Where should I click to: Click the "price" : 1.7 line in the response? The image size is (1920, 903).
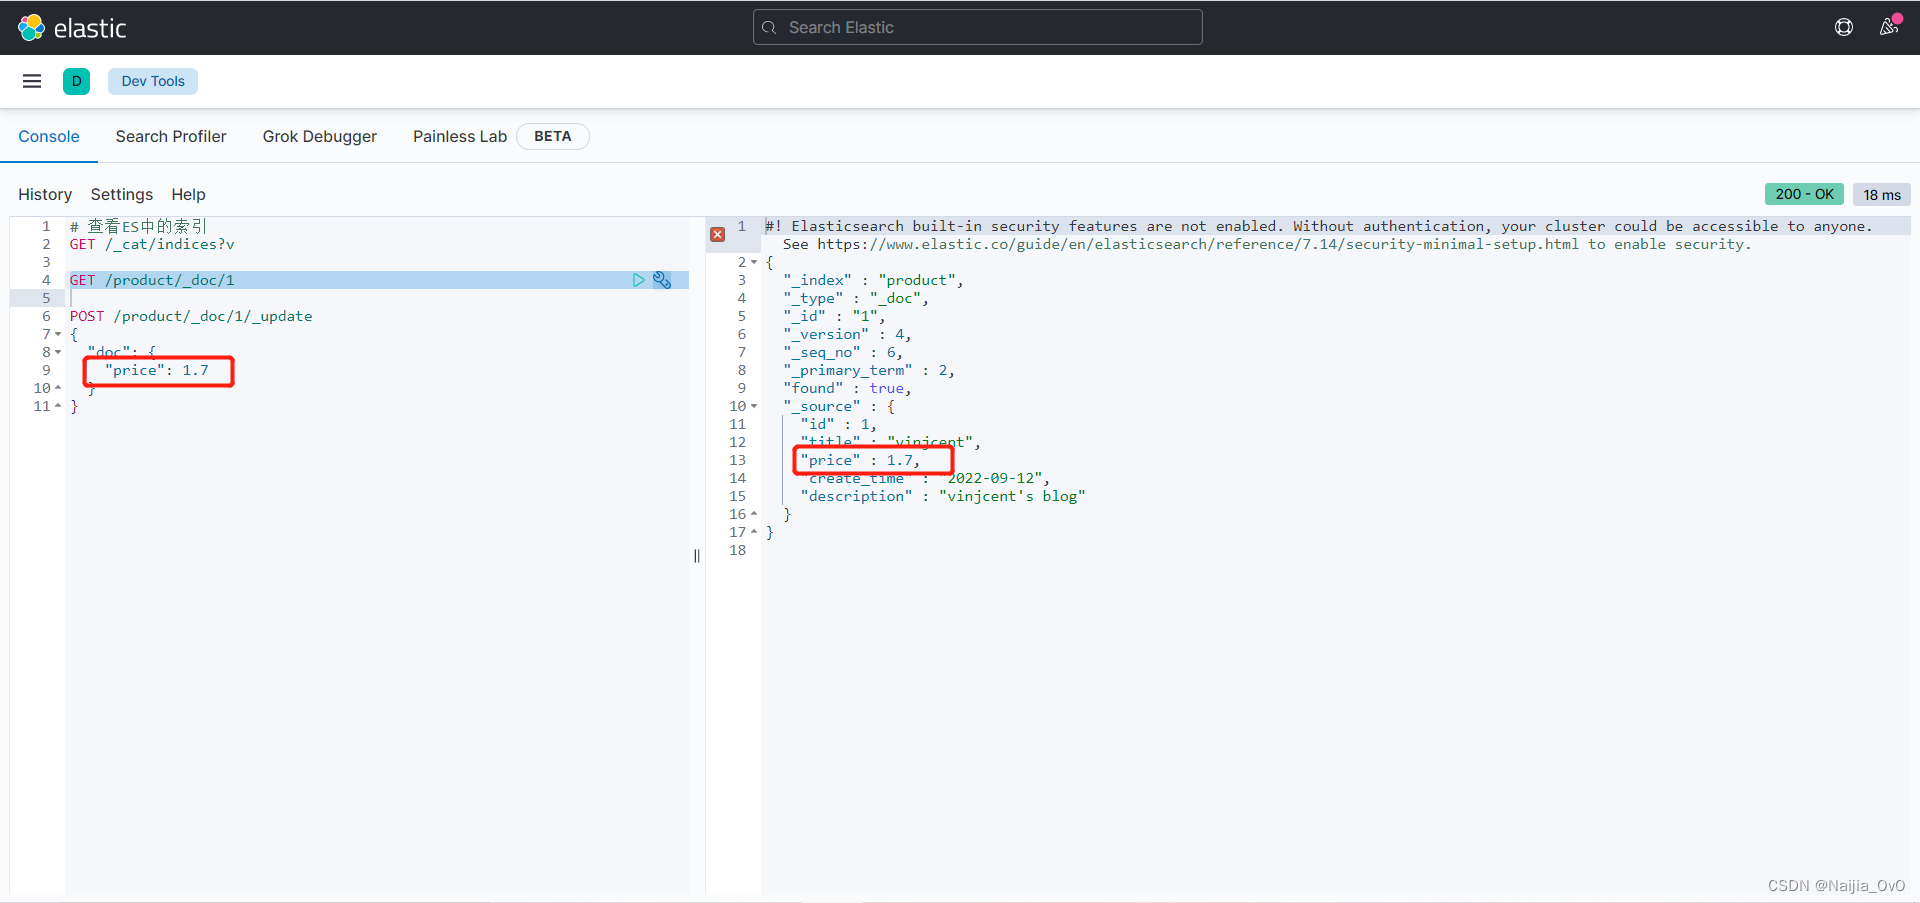860,460
